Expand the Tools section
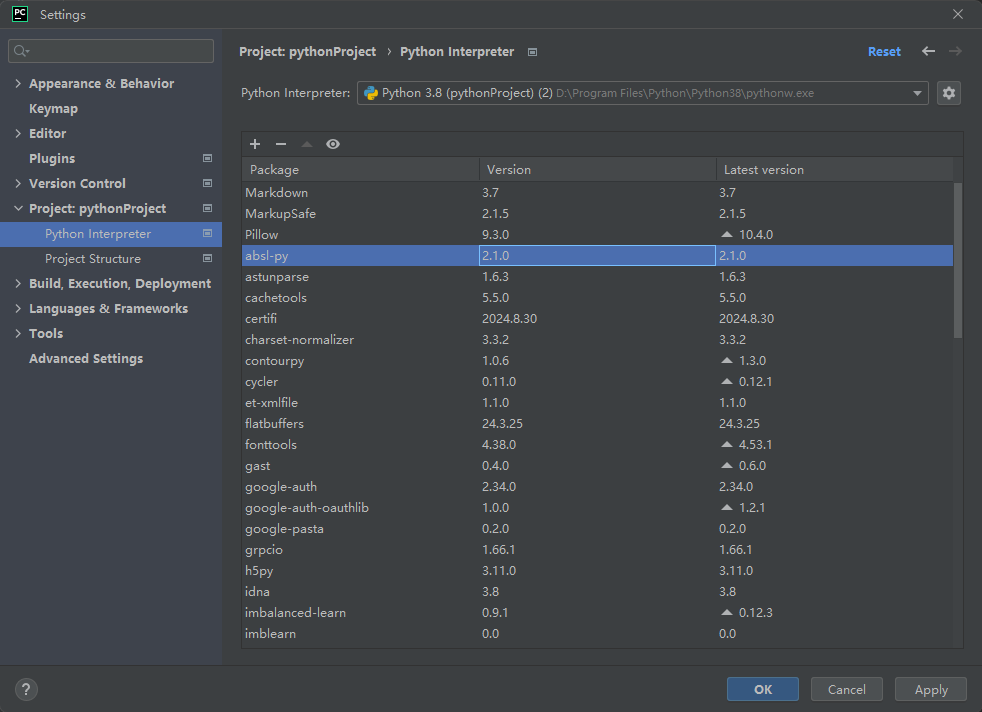Viewport: 982px width, 712px height. (18, 334)
